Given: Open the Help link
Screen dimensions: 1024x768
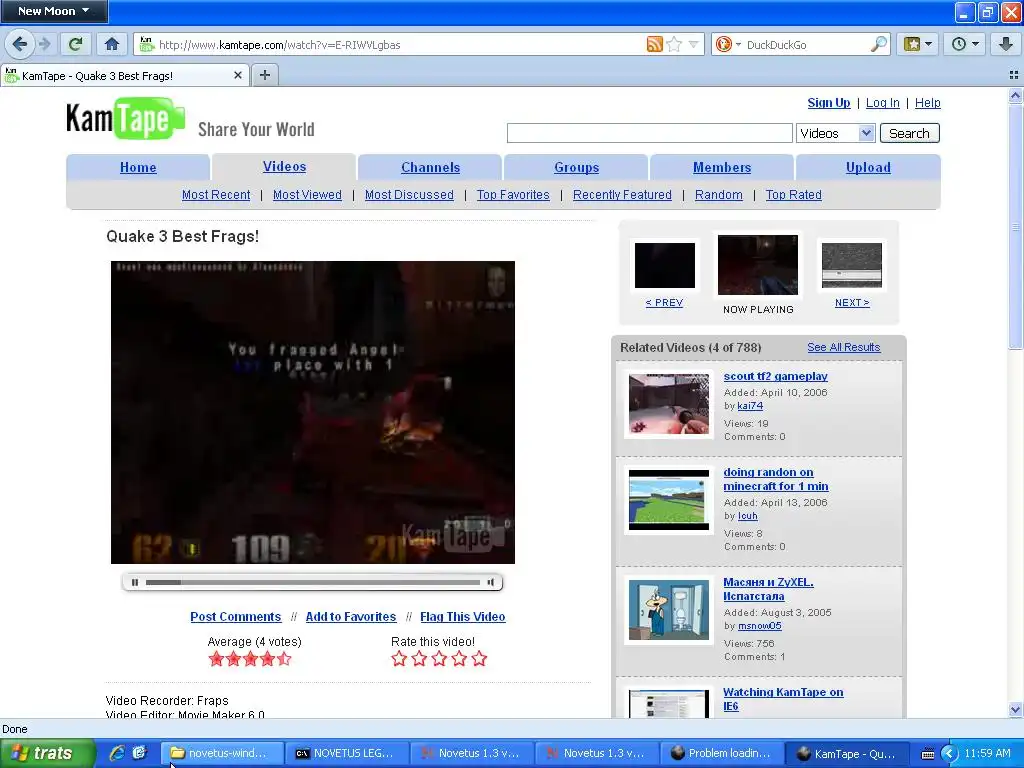Looking at the screenshot, I should click(927, 103).
